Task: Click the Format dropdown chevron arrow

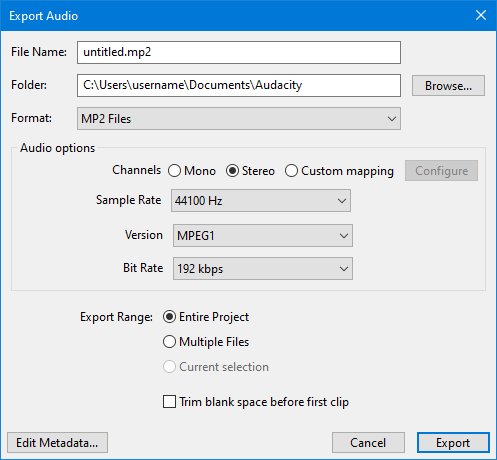Action: [x=392, y=119]
